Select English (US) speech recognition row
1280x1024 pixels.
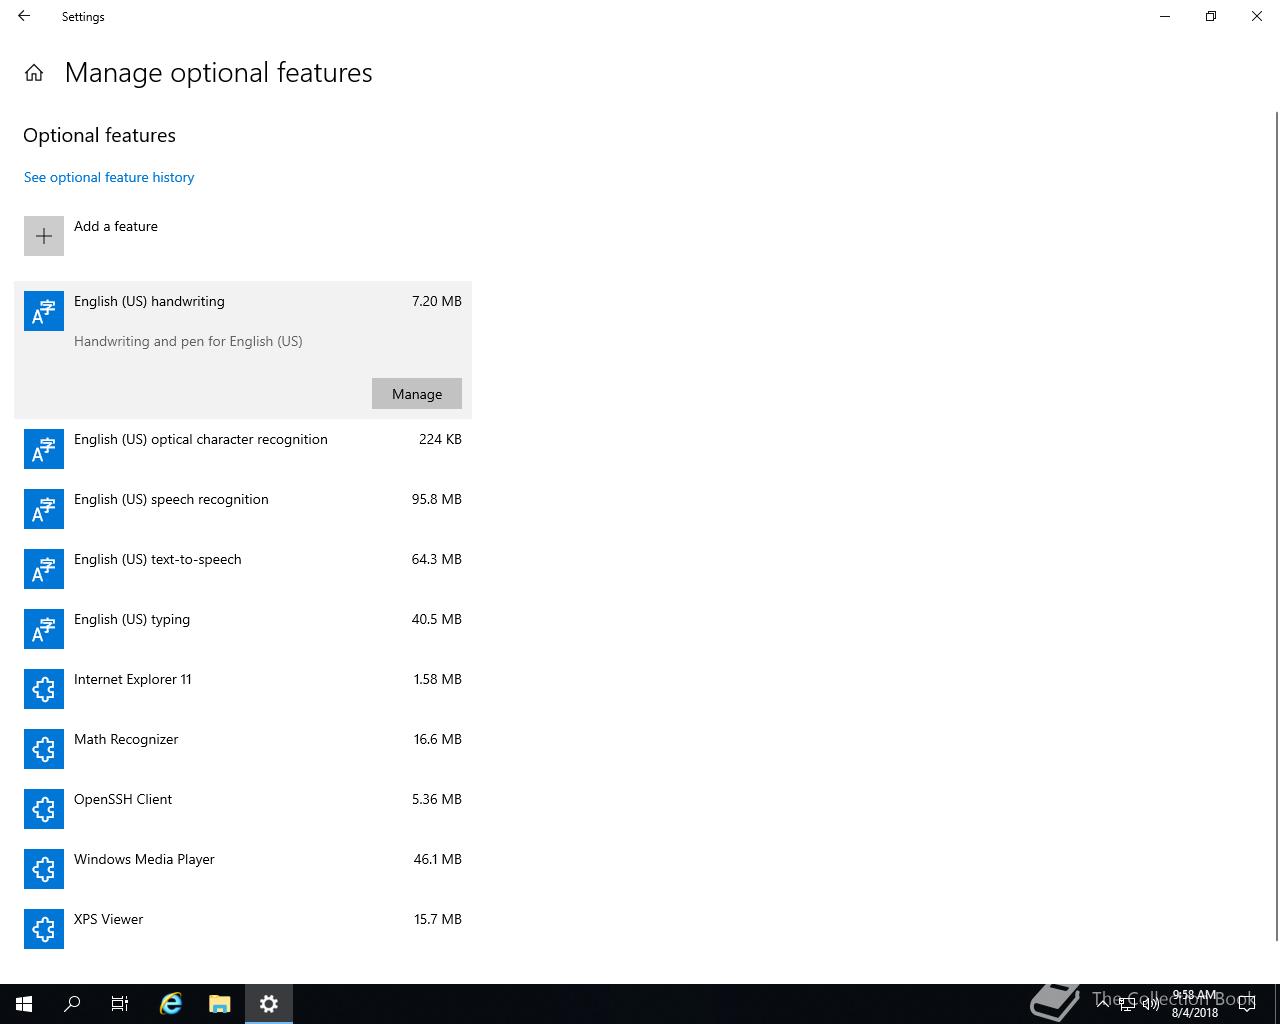point(243,509)
